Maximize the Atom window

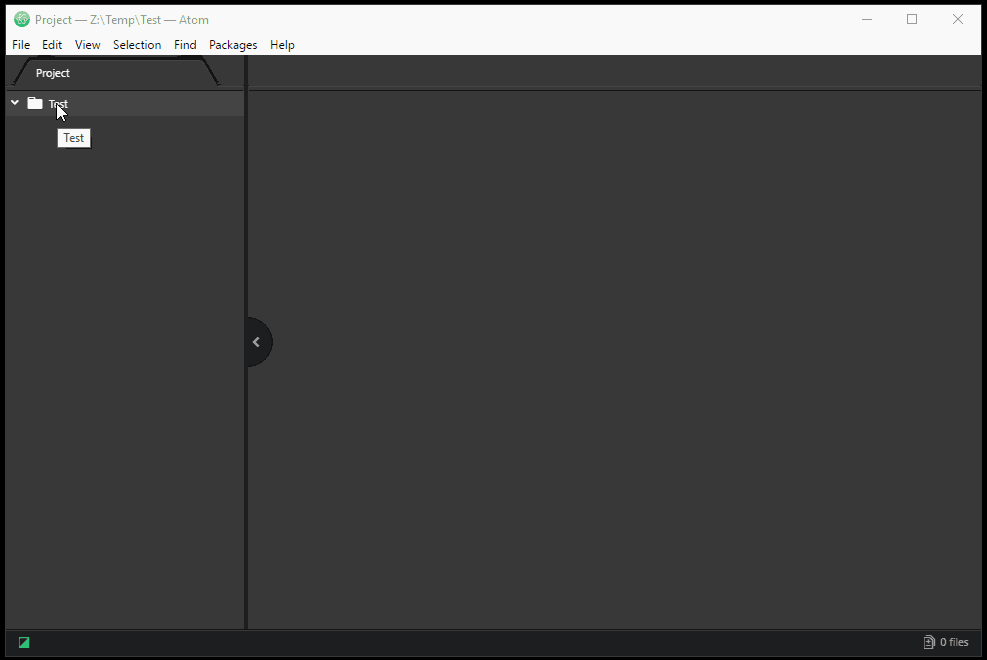[912, 20]
